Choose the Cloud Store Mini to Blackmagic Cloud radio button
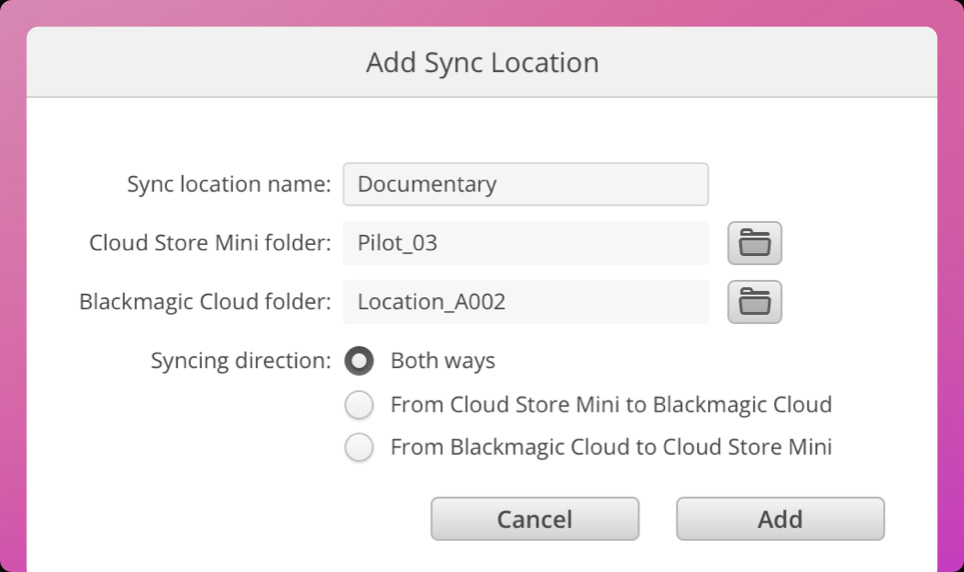Image resolution: width=964 pixels, height=572 pixels. pos(359,405)
